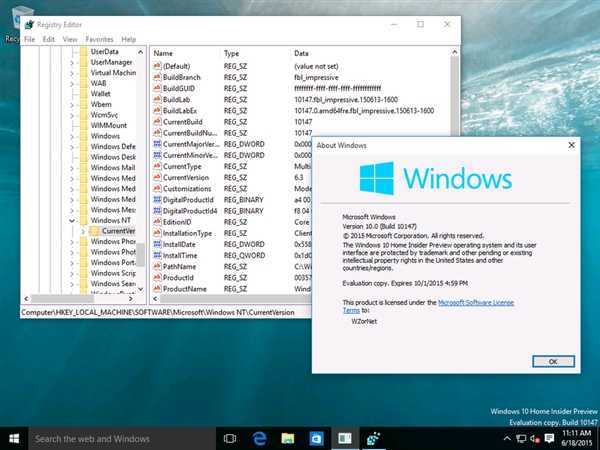The height and width of the screenshot is (450, 600).
Task: Click the tree pane vertical scrollbar thumb
Action: point(140,254)
